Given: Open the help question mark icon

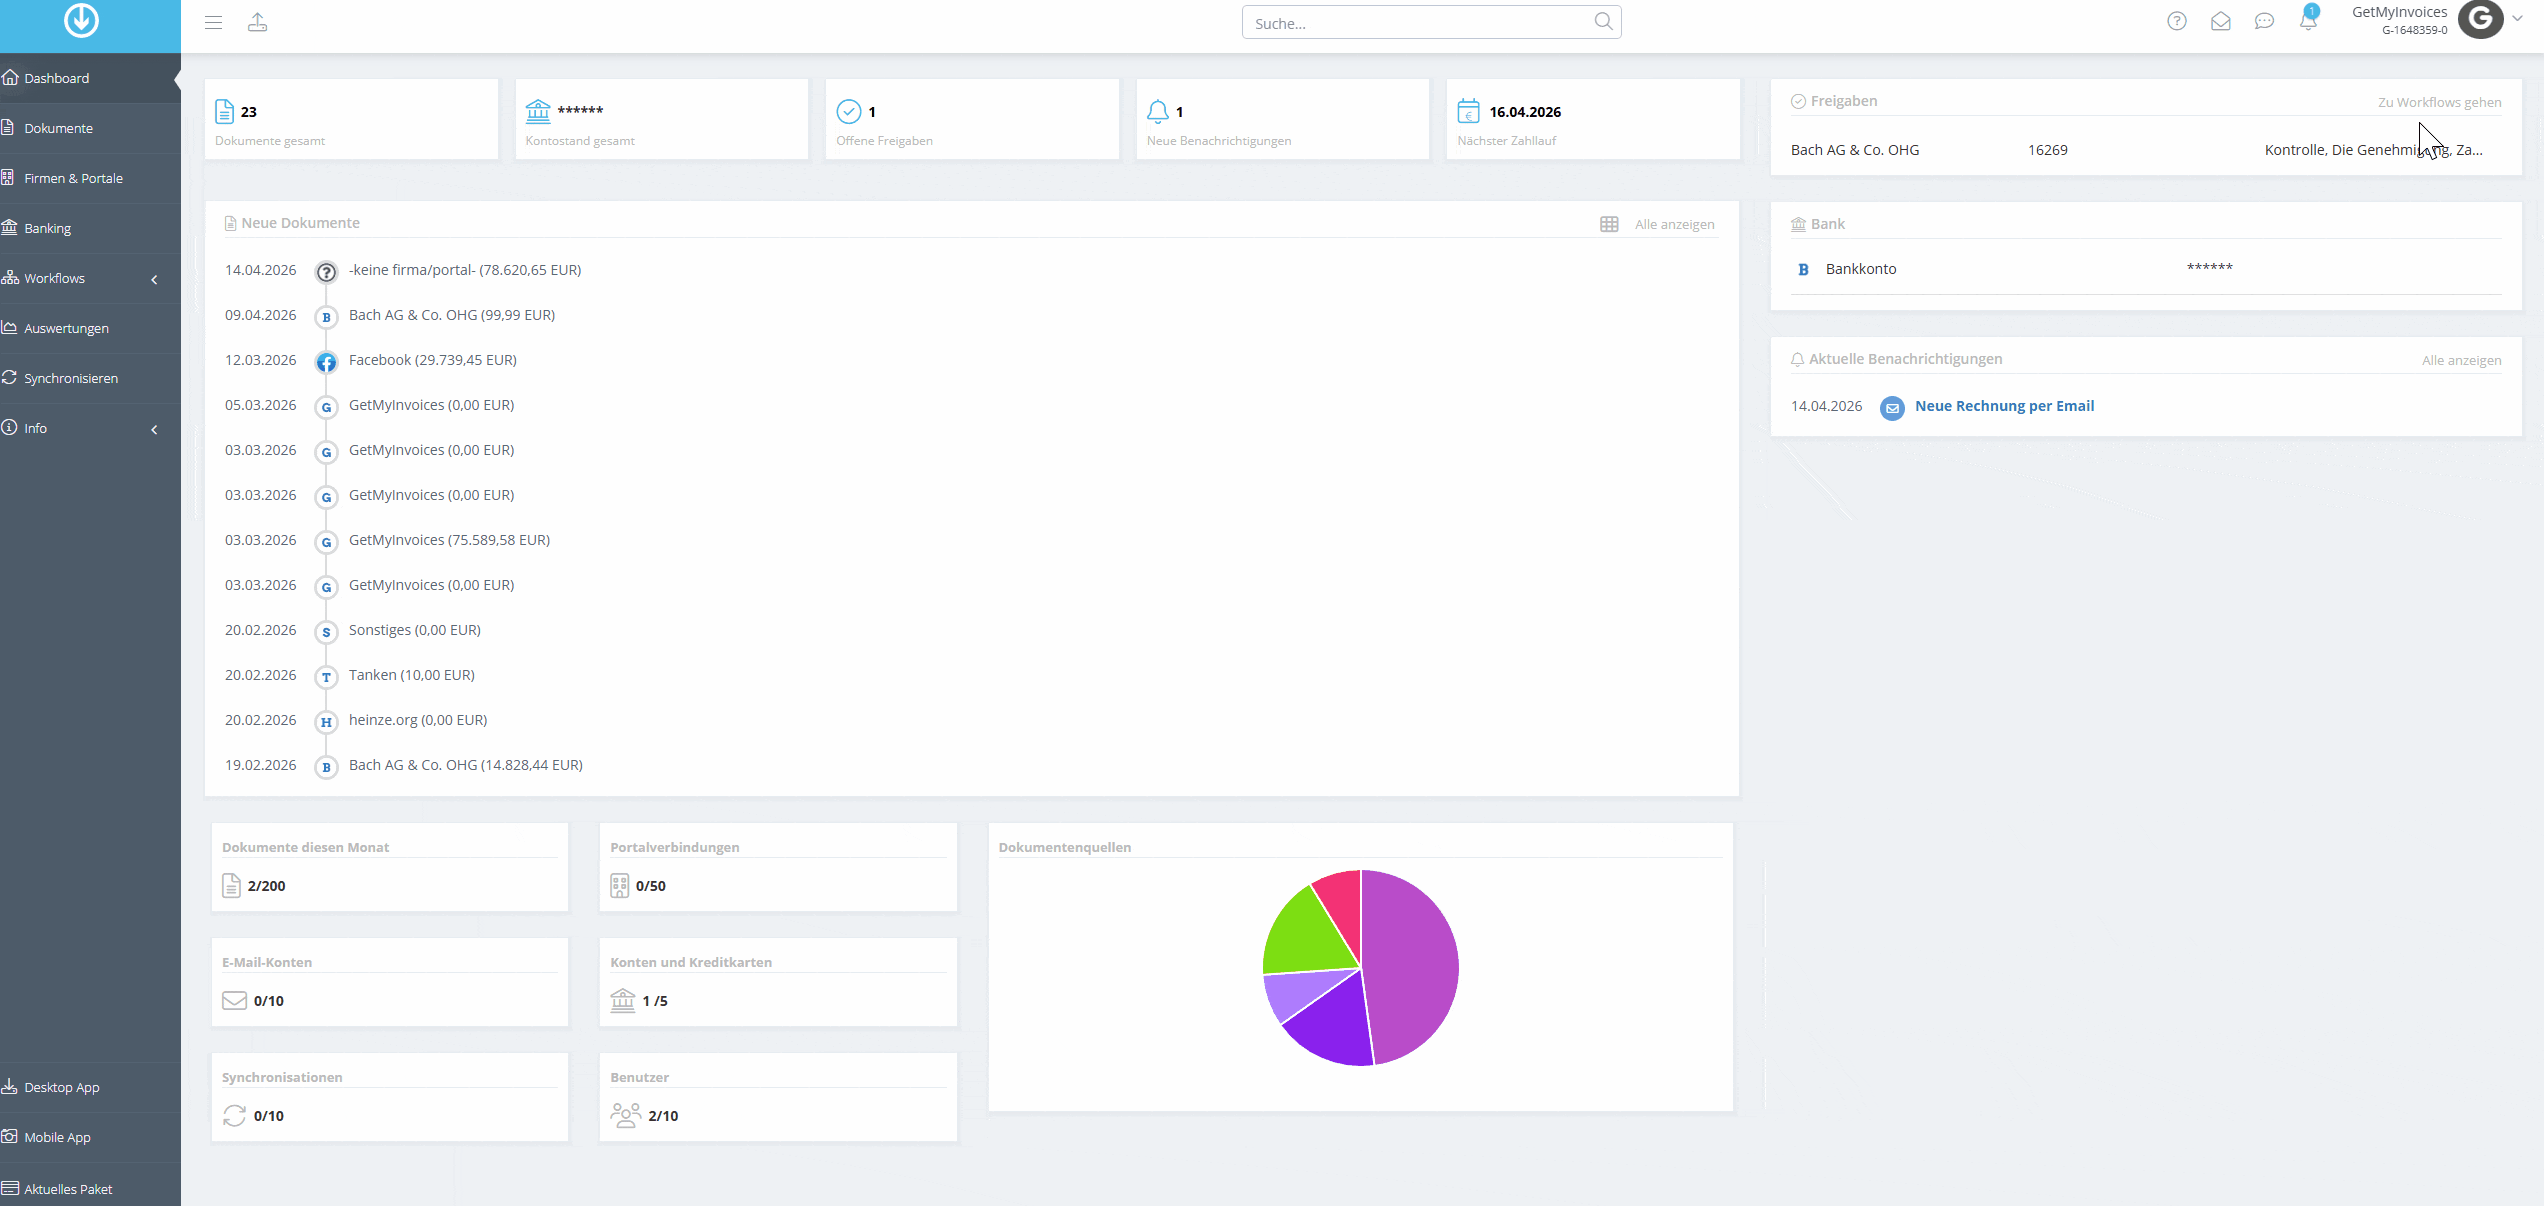Looking at the screenshot, I should [2177, 21].
